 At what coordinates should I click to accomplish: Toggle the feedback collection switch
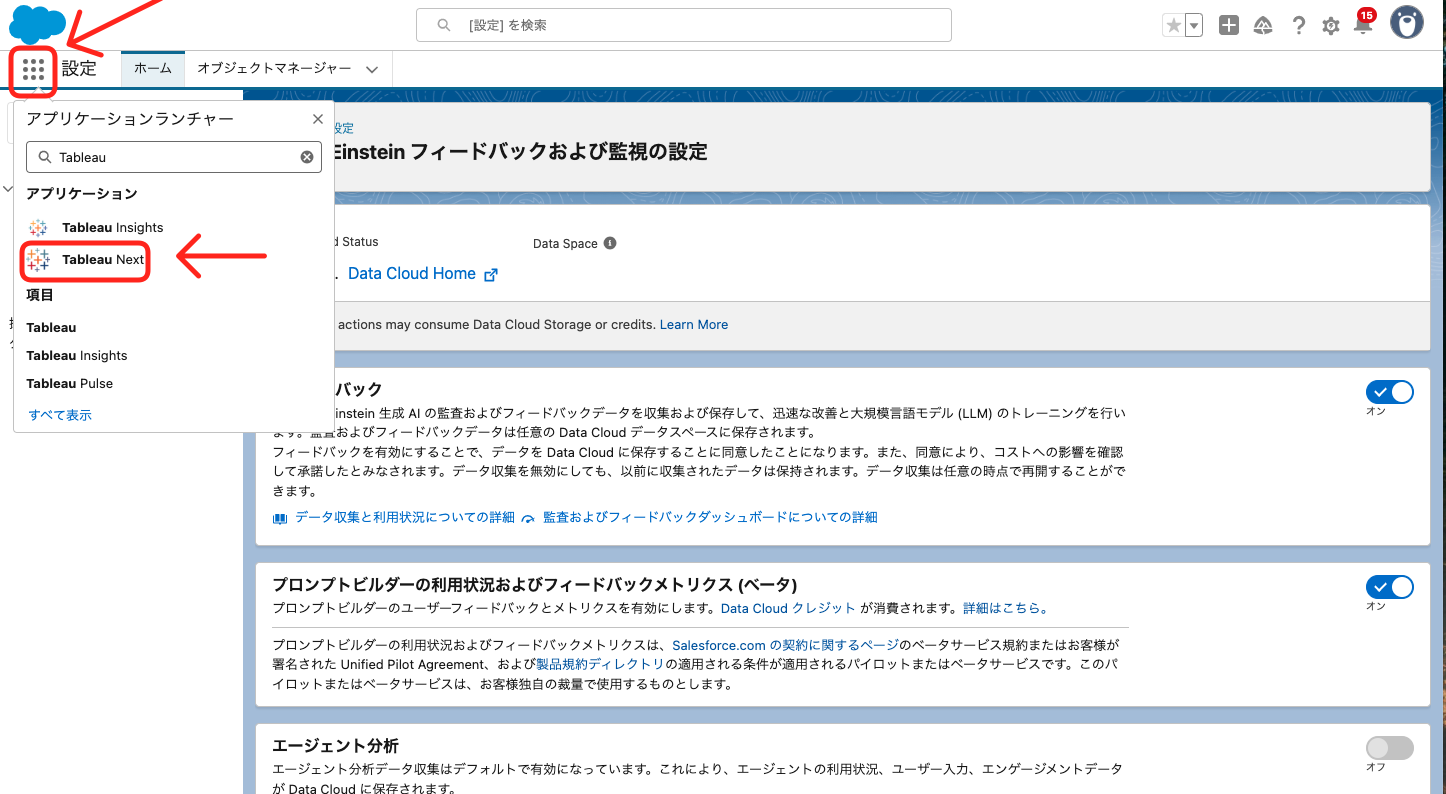[1390, 392]
